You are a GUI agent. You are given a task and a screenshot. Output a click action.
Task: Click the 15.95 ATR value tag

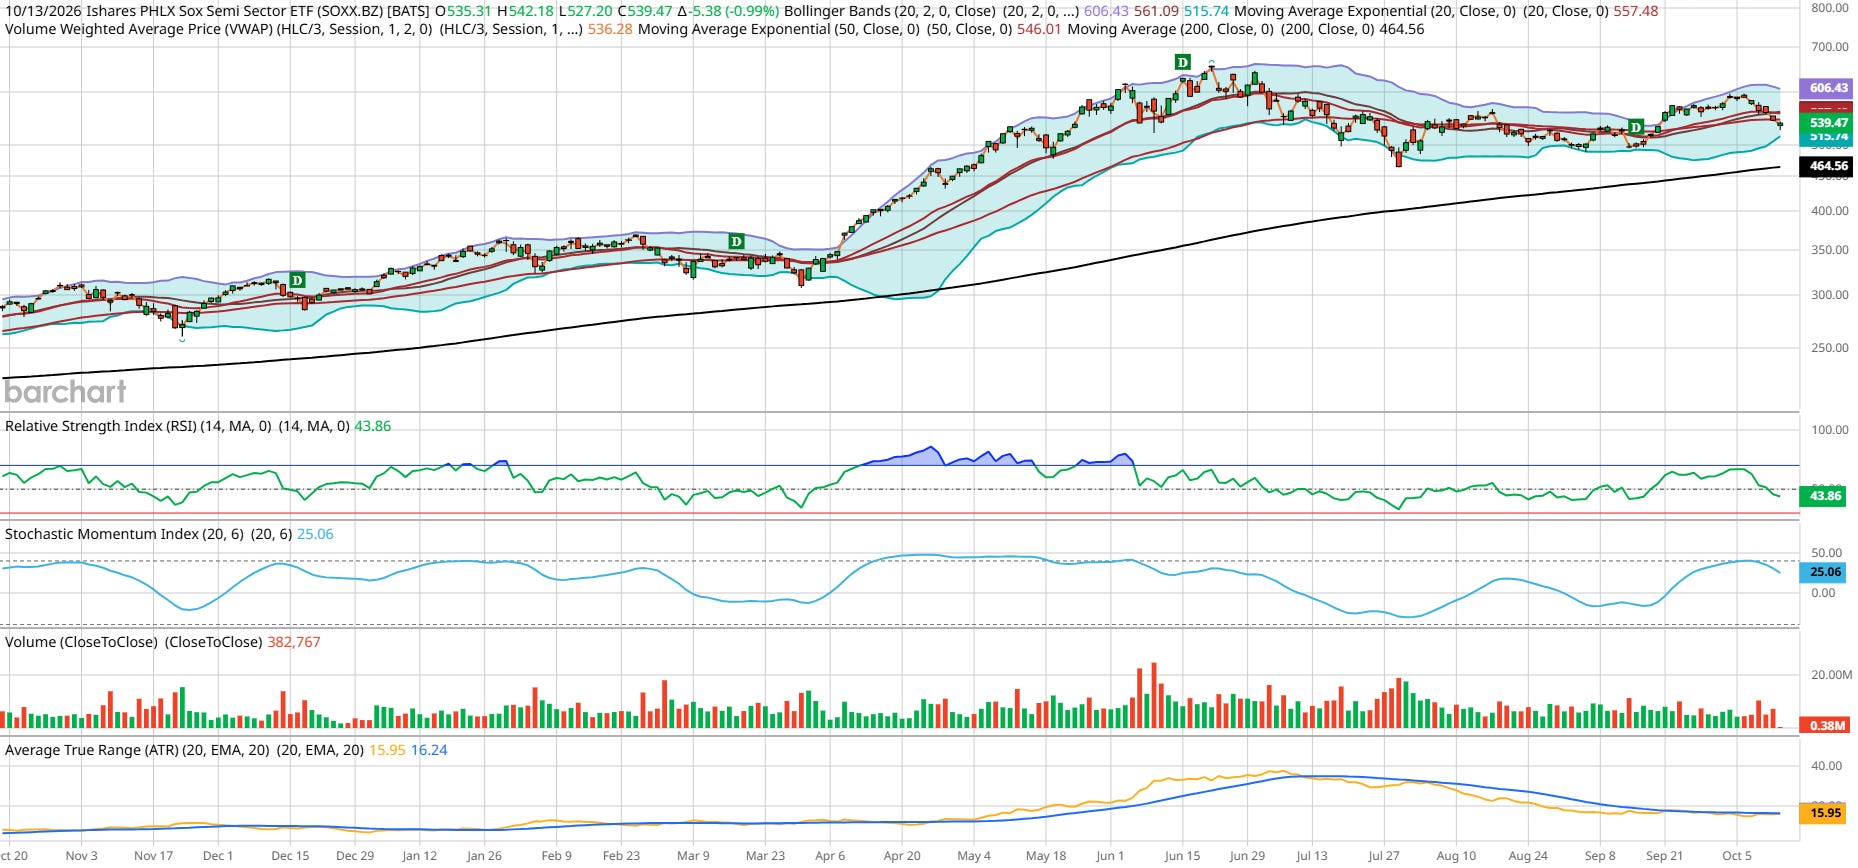pos(1824,813)
